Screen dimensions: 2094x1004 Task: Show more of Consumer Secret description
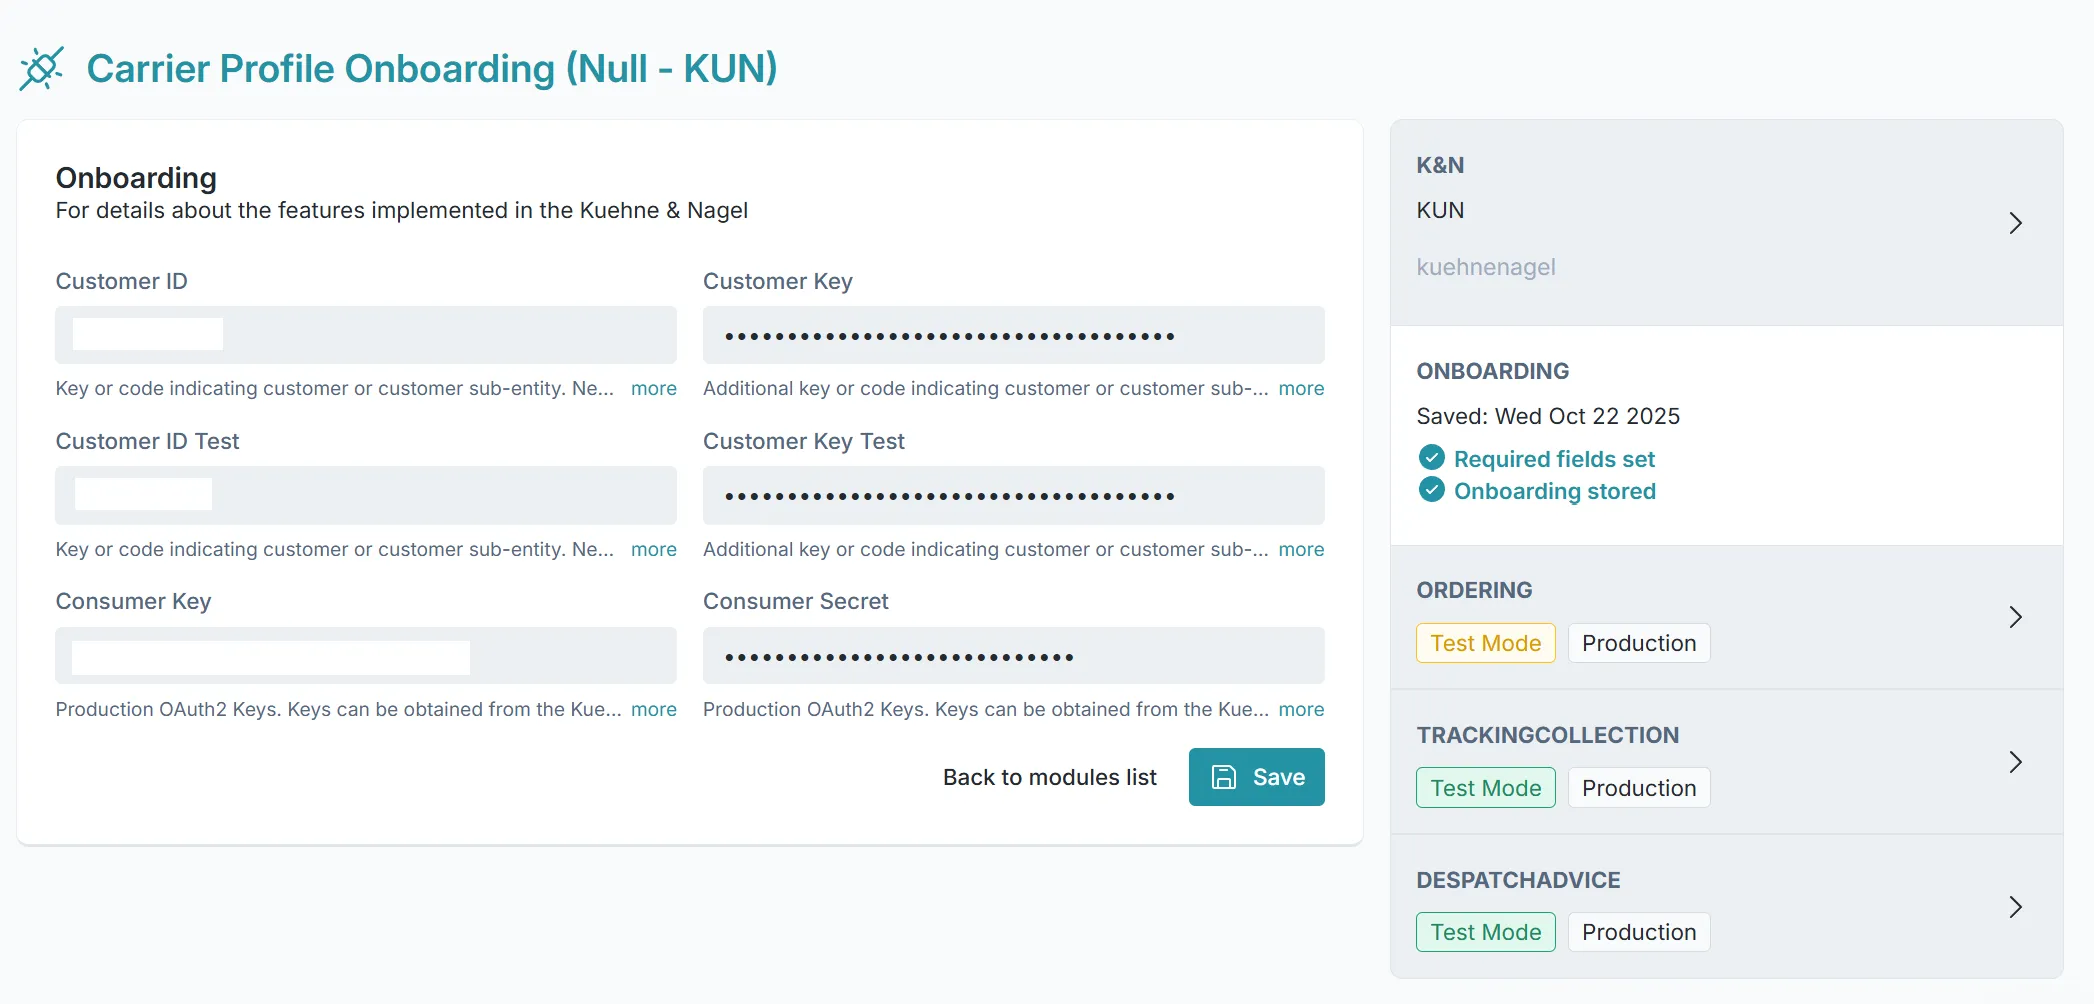tap(1300, 709)
